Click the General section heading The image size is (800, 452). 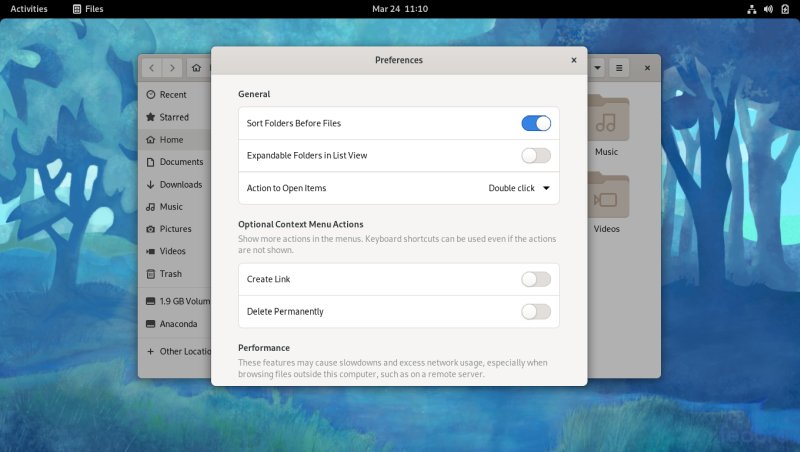click(254, 94)
